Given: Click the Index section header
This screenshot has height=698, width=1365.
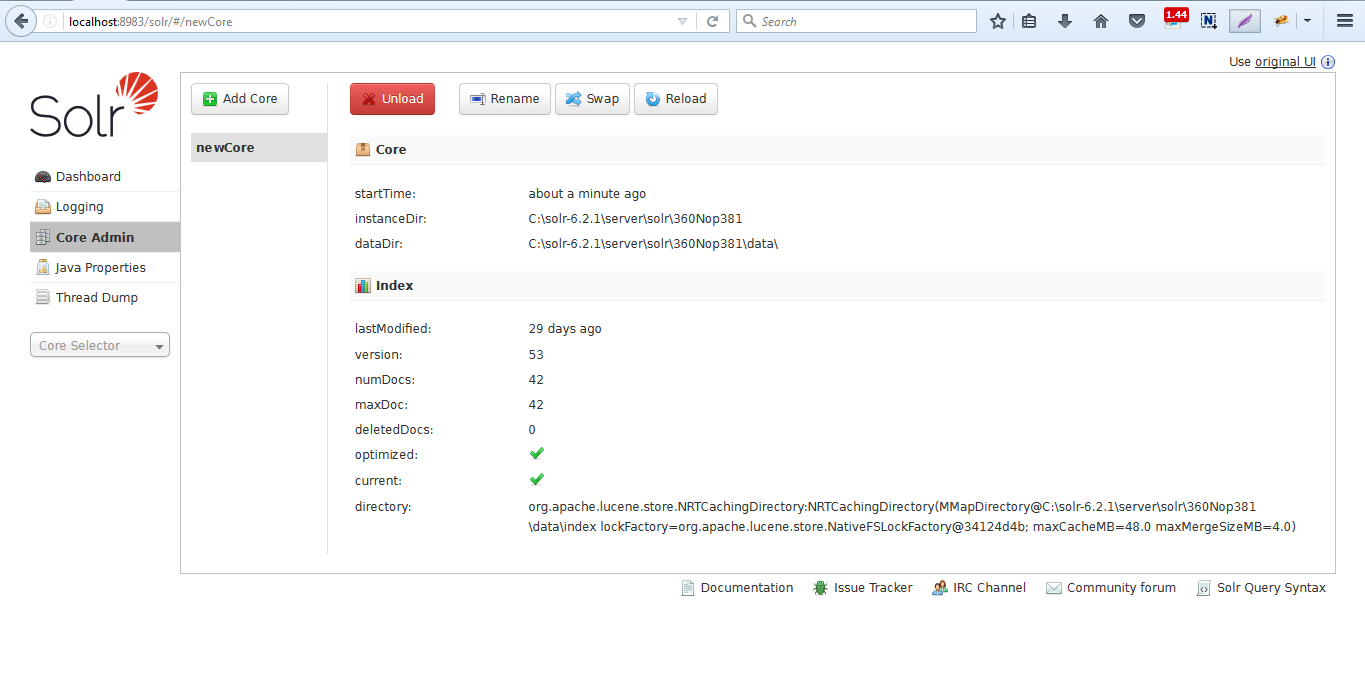Looking at the screenshot, I should (837, 285).
